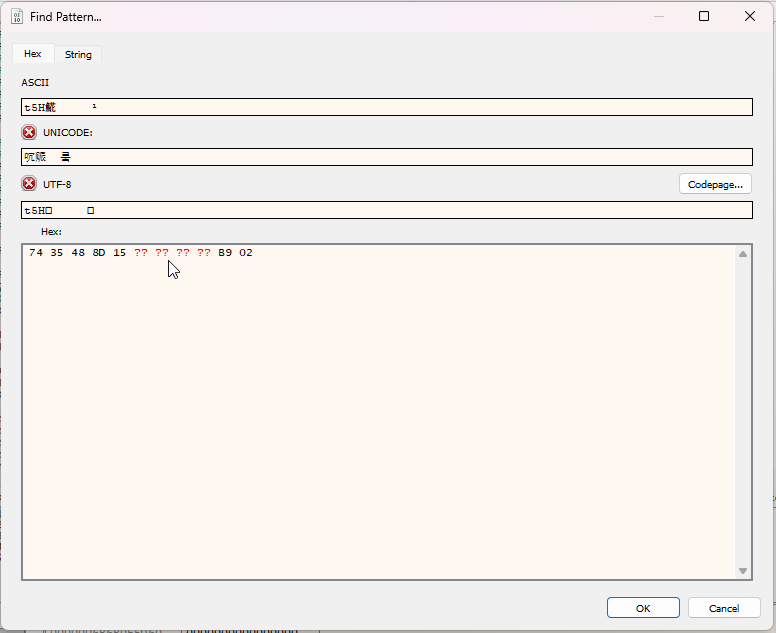776x633 pixels.
Task: Place cursor in the UTF-8 input field
Action: click(386, 210)
